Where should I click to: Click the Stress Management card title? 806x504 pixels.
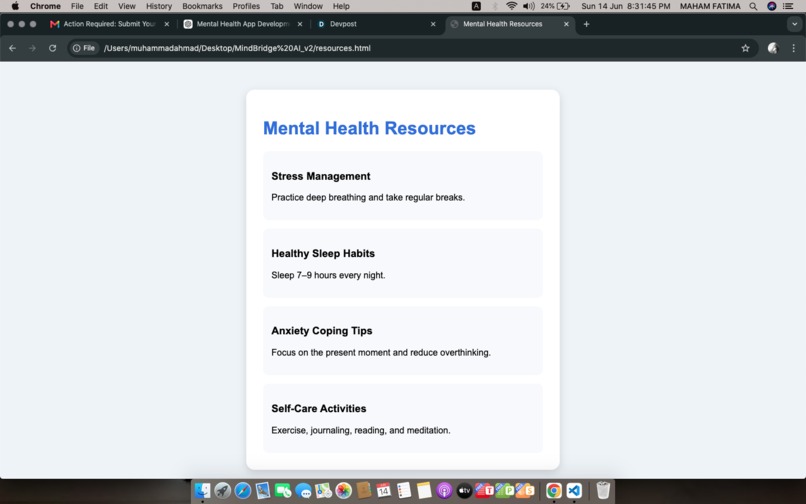click(321, 176)
